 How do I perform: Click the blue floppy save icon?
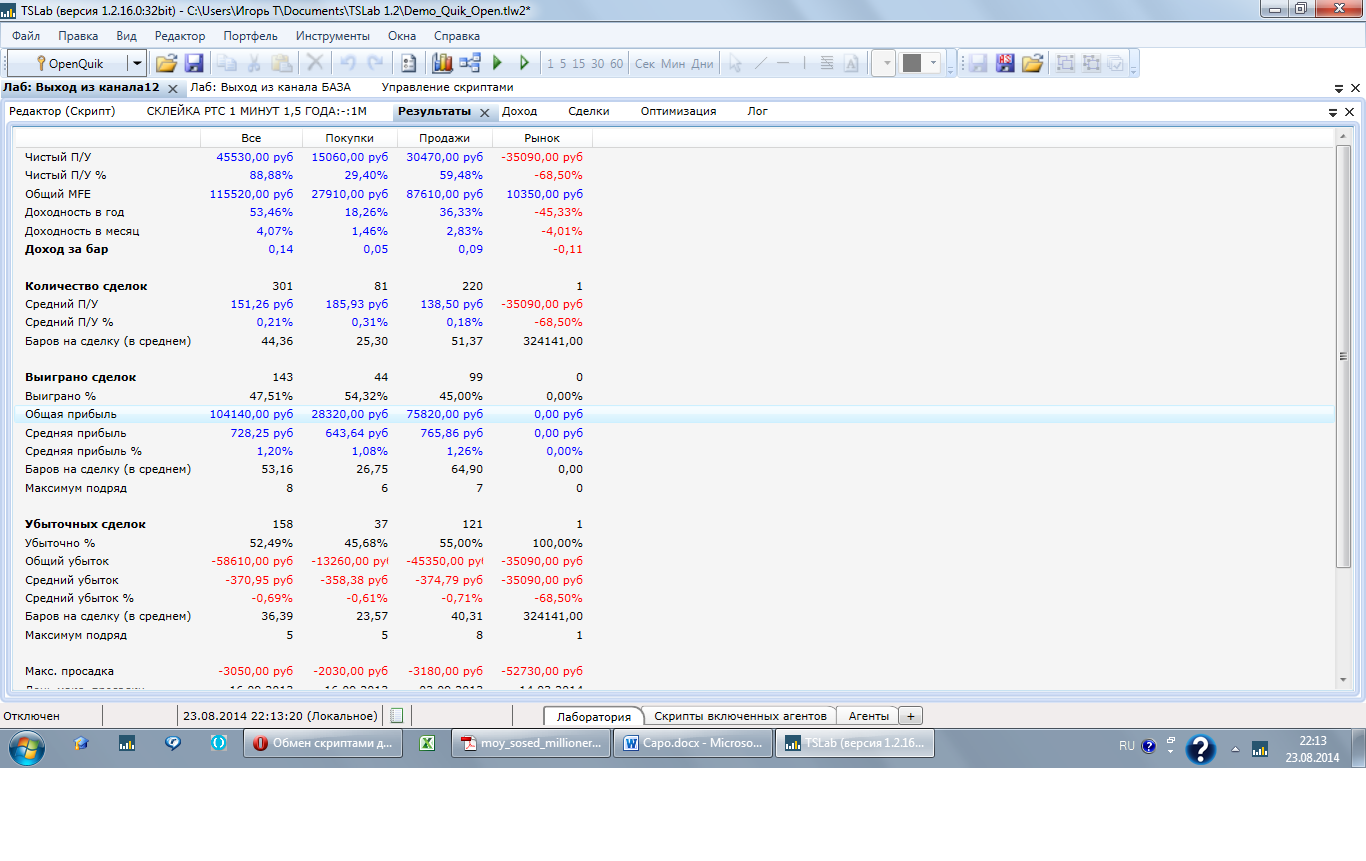point(194,63)
